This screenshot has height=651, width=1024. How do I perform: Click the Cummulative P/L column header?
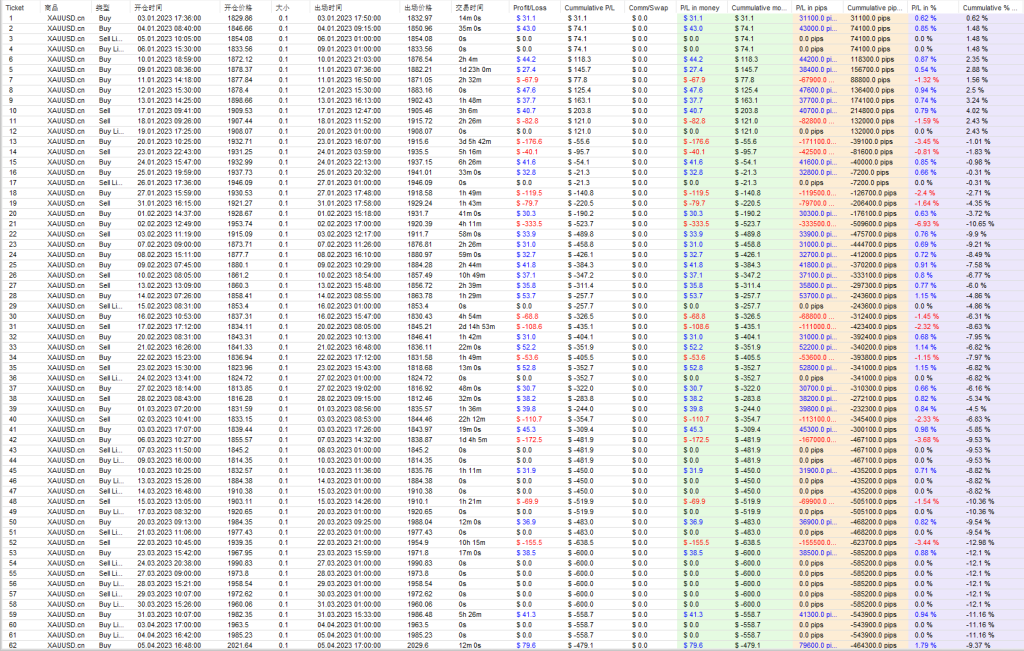582,6
